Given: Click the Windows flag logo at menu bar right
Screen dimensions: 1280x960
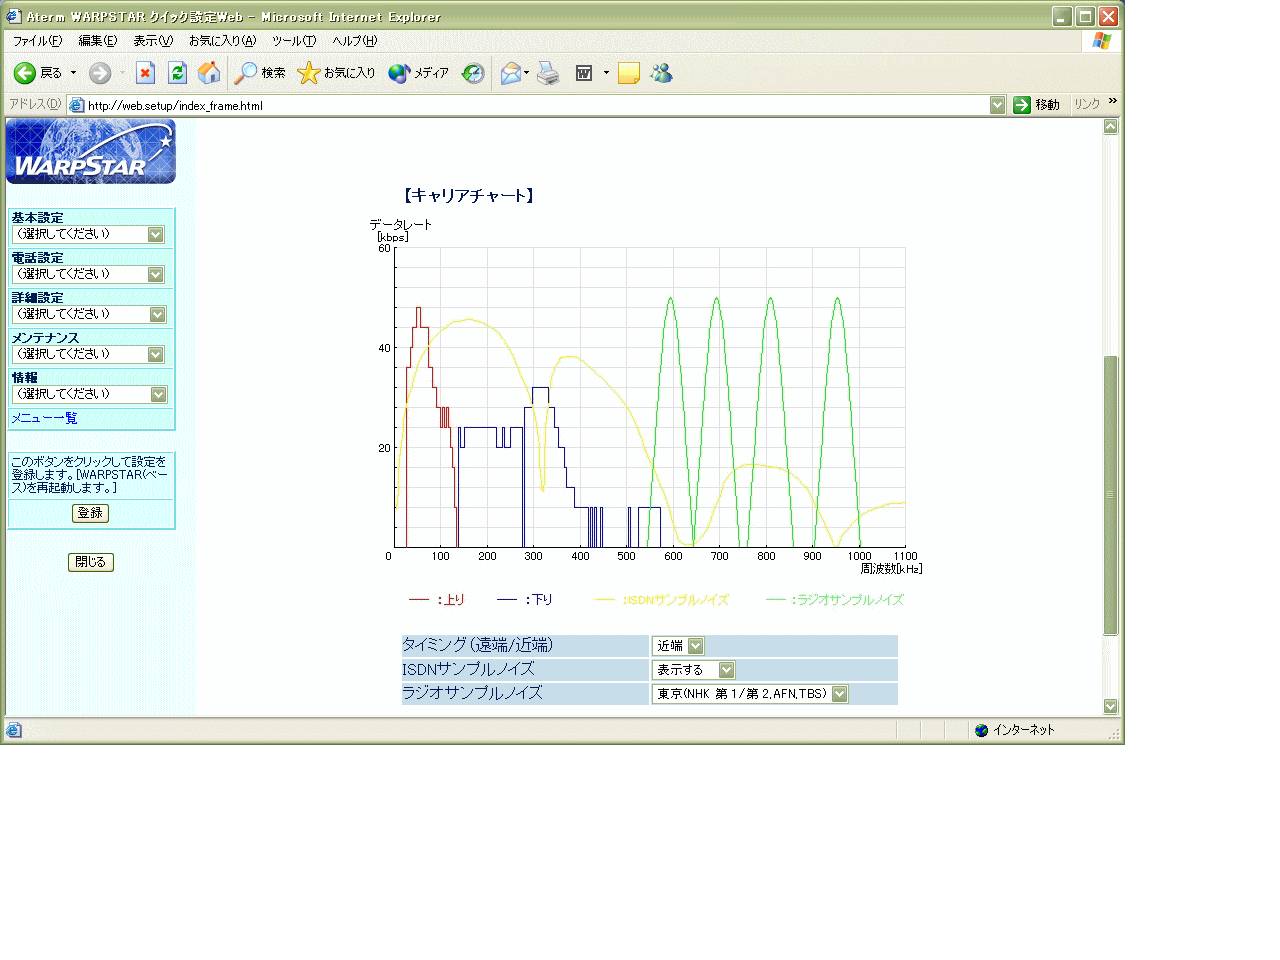Looking at the screenshot, I should pos(1102,41).
